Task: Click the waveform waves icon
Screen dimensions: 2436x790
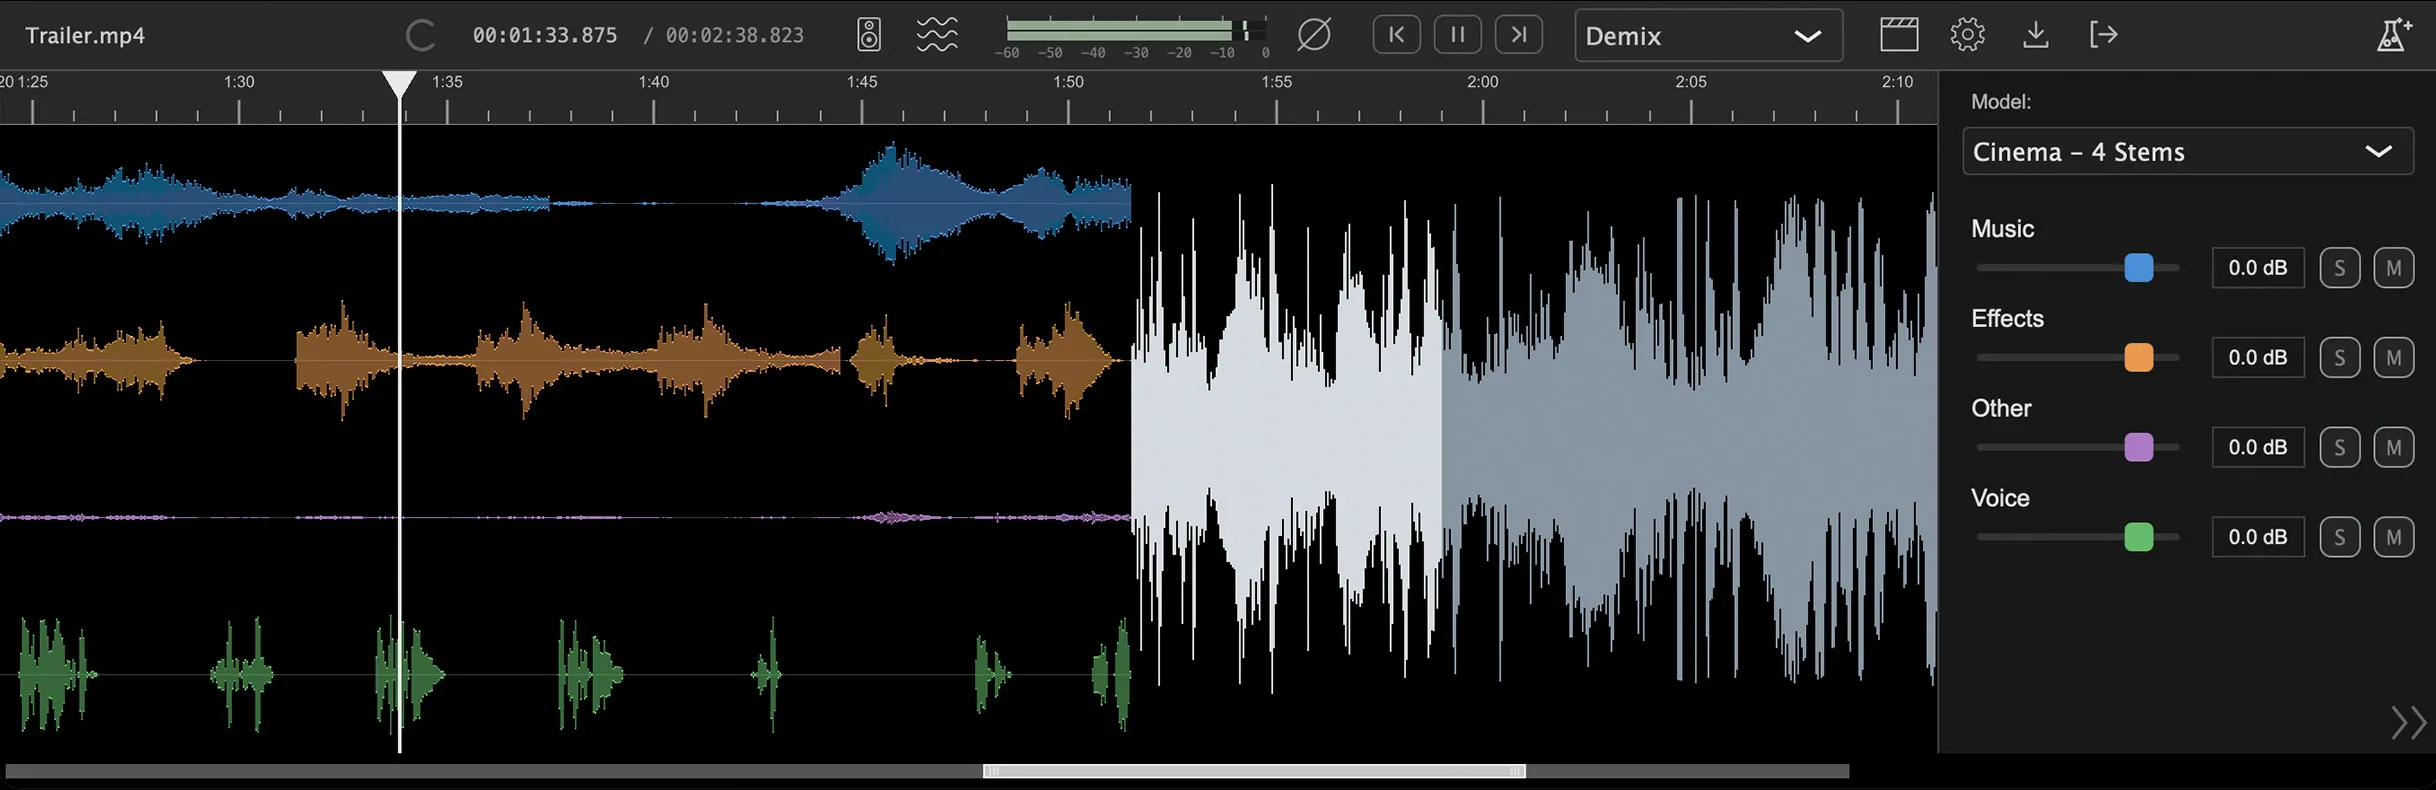Action: point(937,35)
